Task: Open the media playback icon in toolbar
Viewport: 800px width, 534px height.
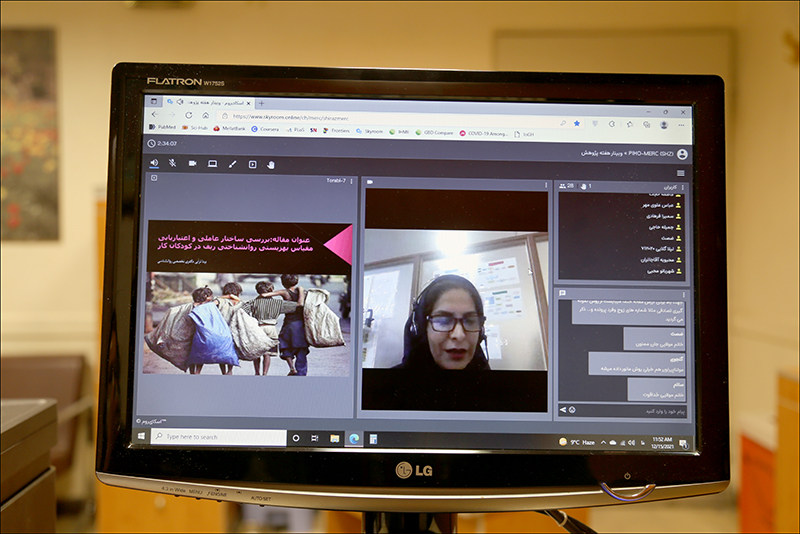Action: tap(252, 164)
